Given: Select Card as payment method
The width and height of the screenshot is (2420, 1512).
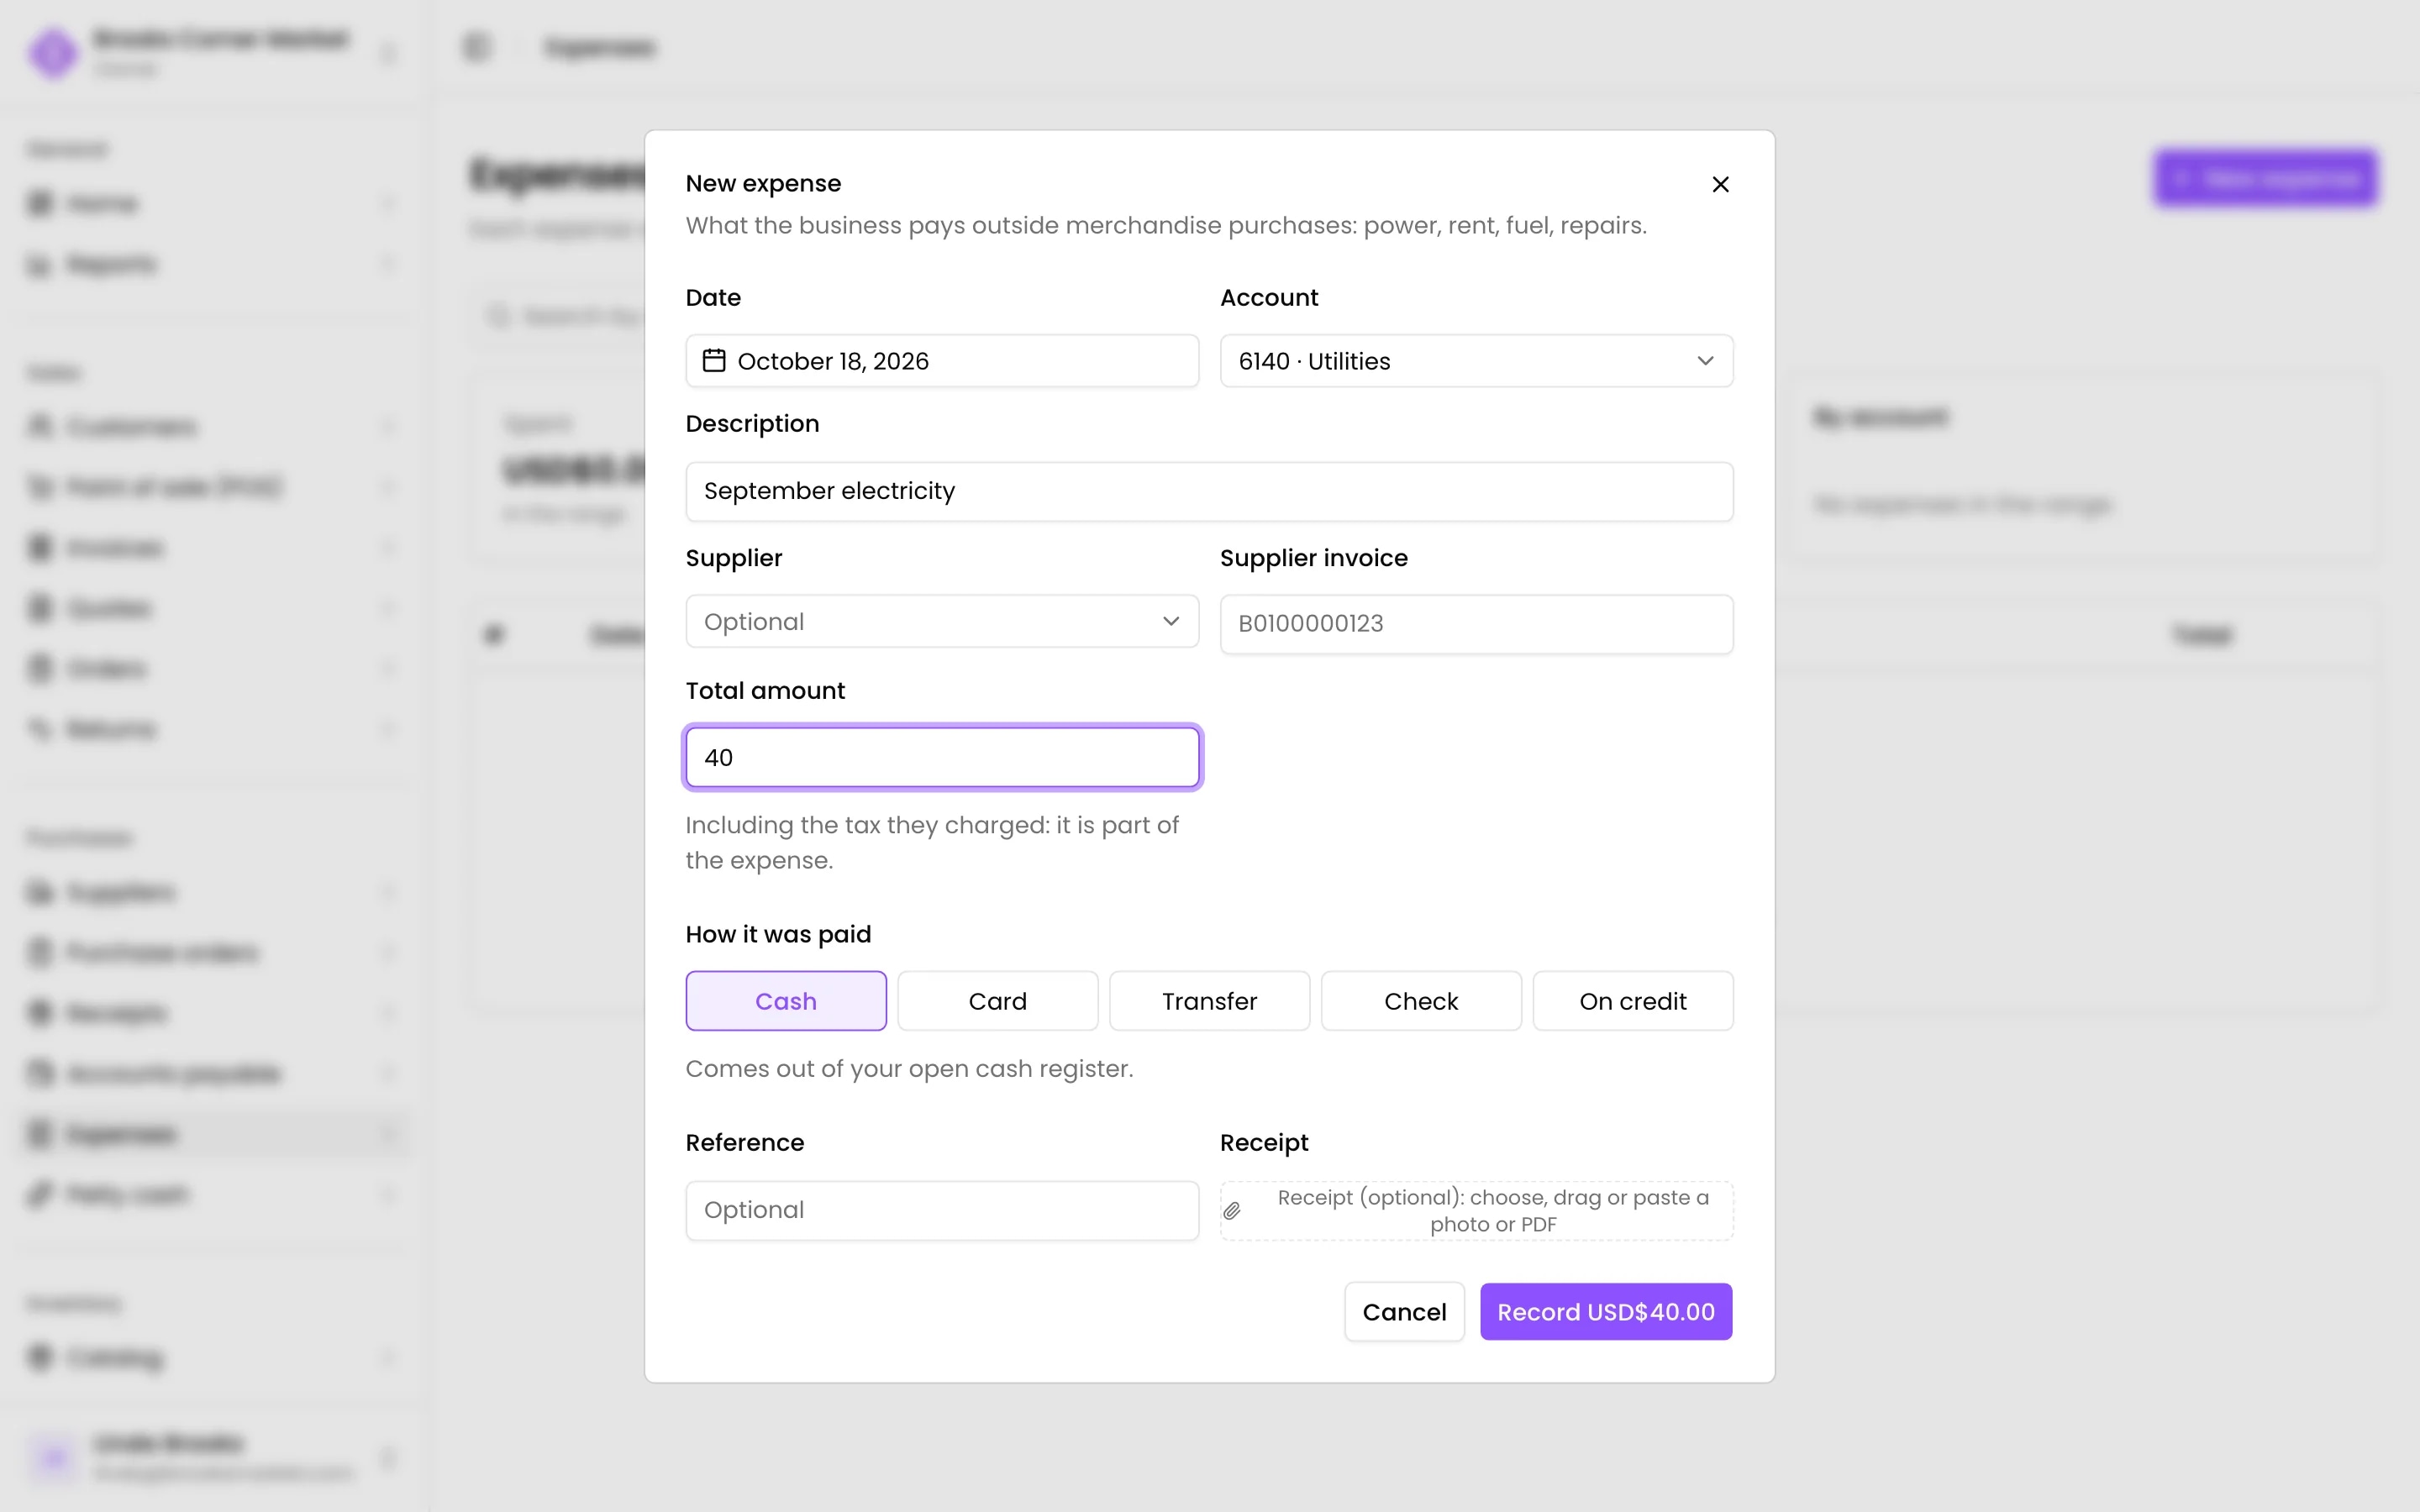Looking at the screenshot, I should click(997, 1001).
